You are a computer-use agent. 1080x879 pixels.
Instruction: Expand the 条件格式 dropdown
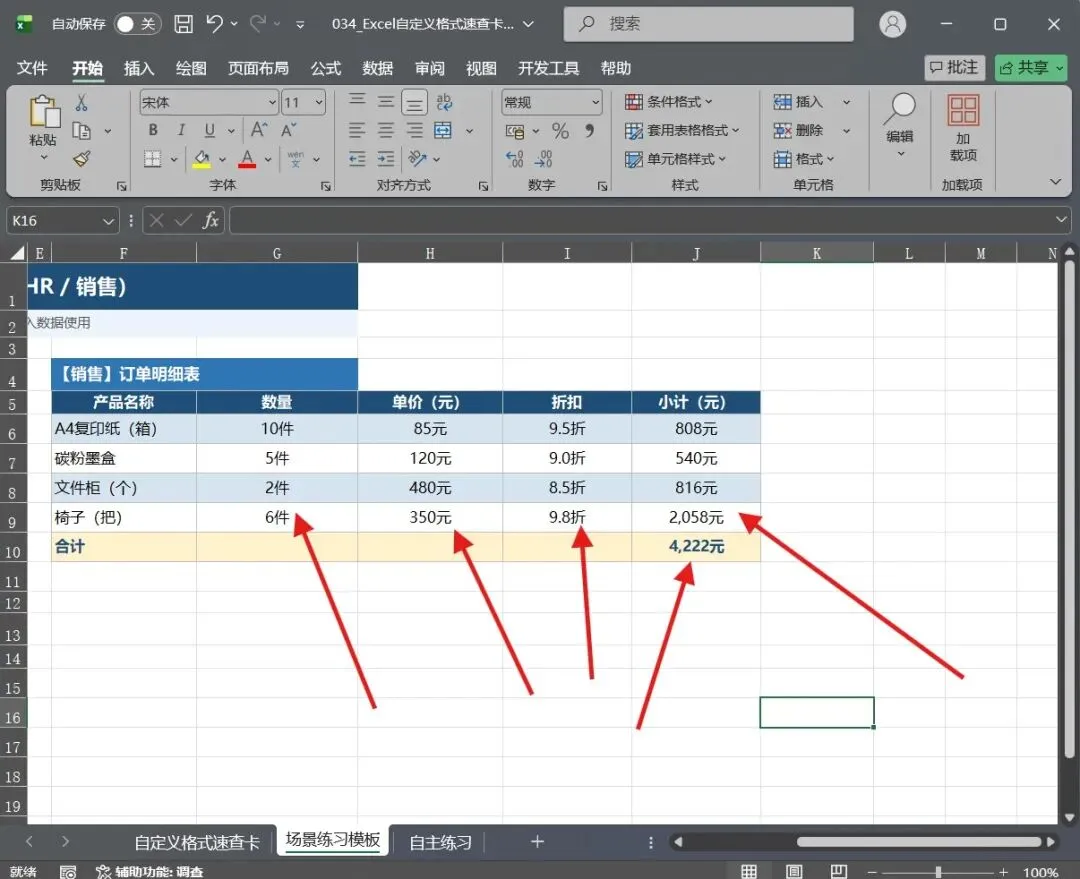coord(669,102)
